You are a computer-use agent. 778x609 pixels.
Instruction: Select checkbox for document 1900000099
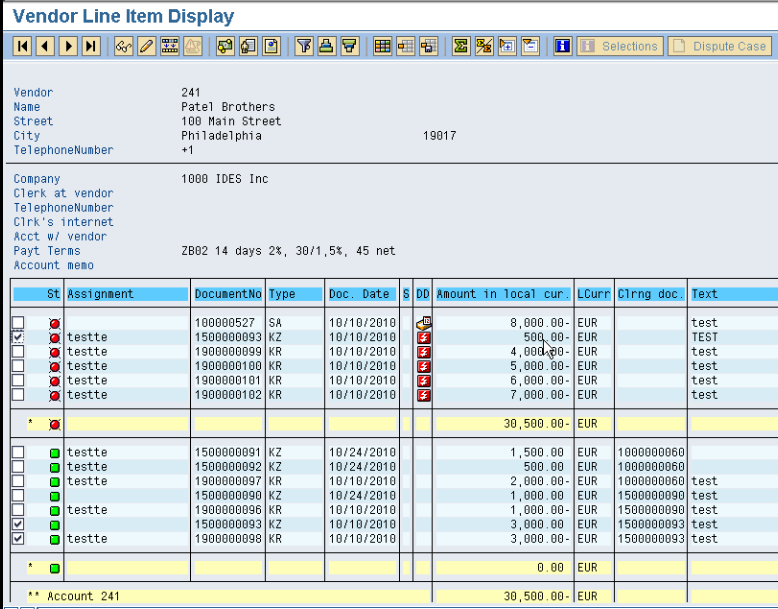(x=18, y=351)
